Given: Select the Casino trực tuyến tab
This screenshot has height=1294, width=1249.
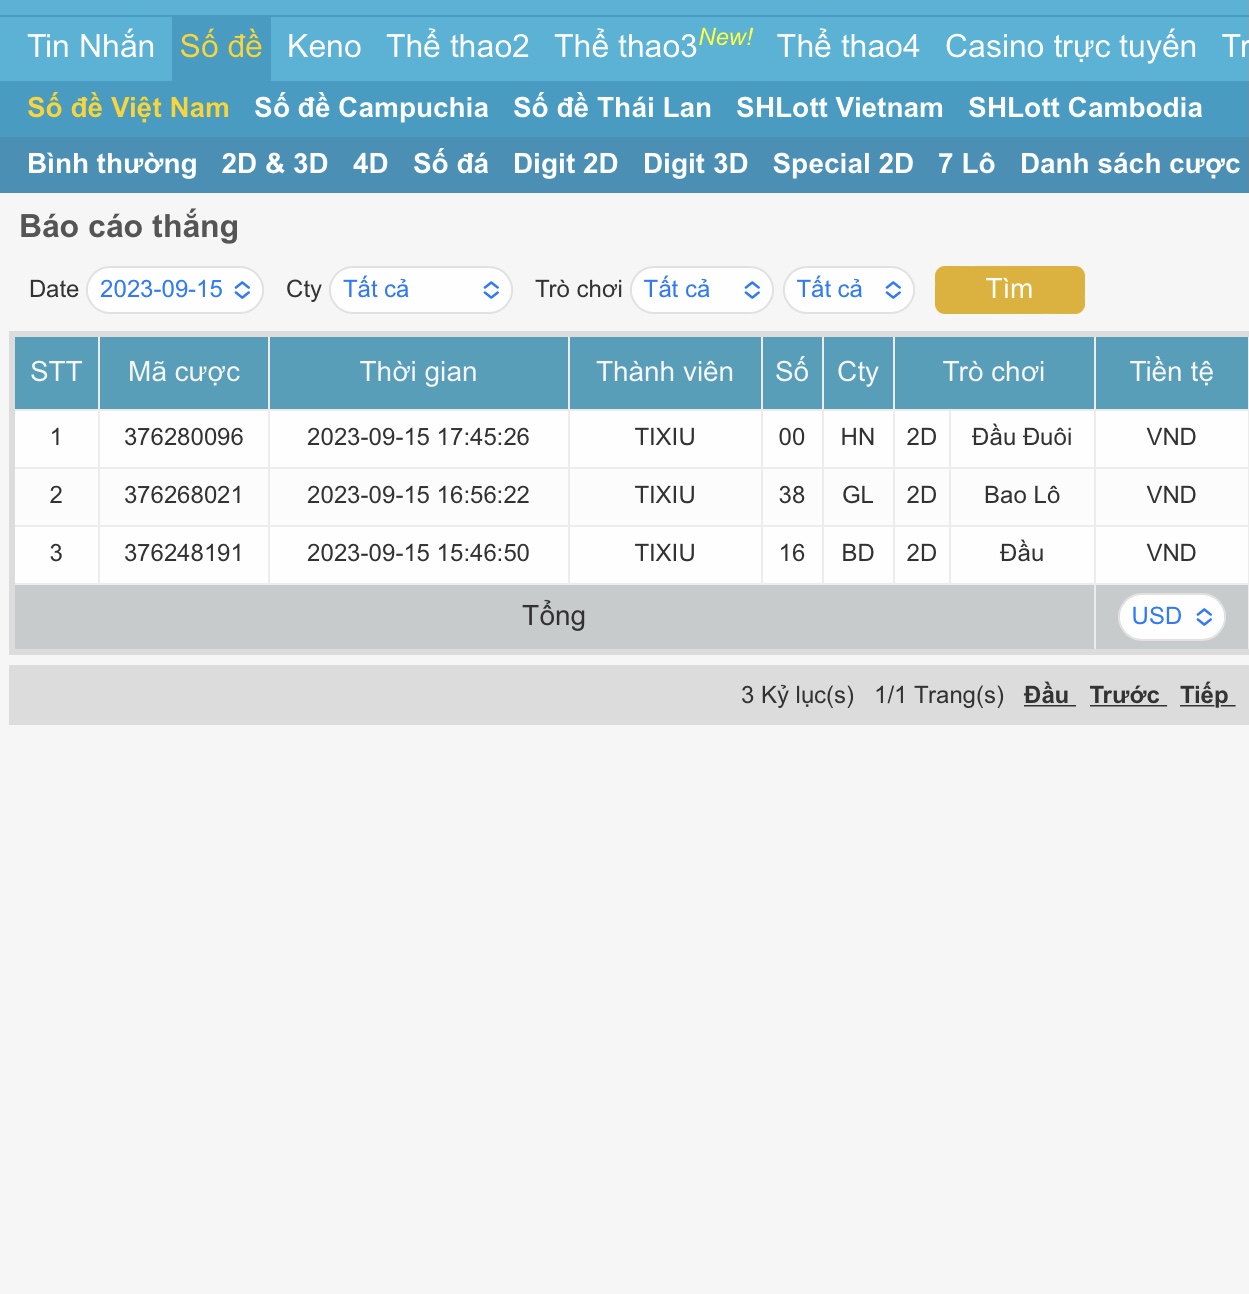Looking at the screenshot, I should (1070, 47).
